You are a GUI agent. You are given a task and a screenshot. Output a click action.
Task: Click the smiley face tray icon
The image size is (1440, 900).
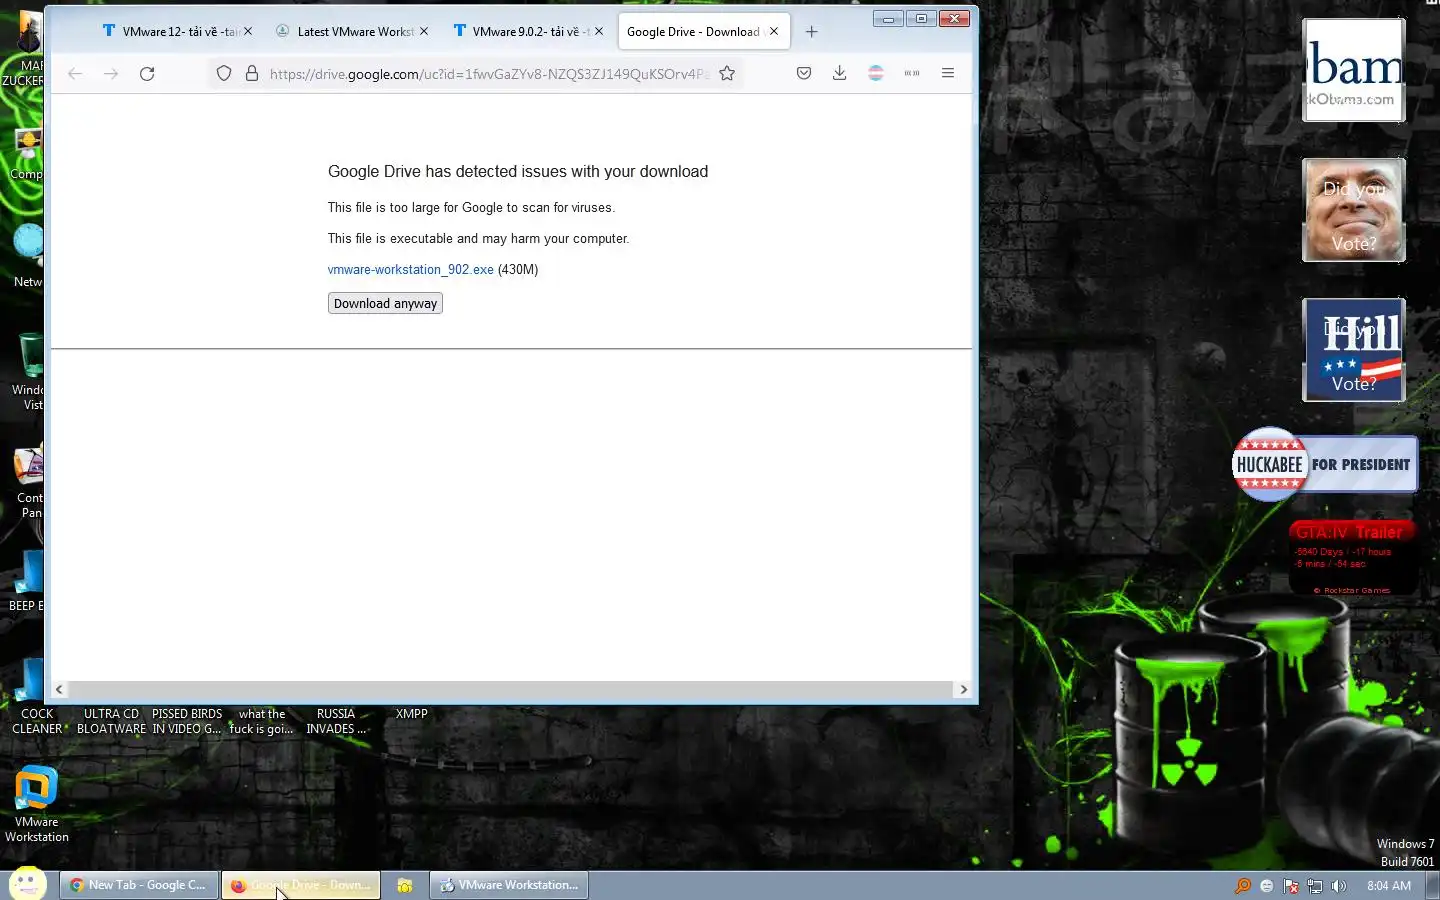(x=1267, y=886)
